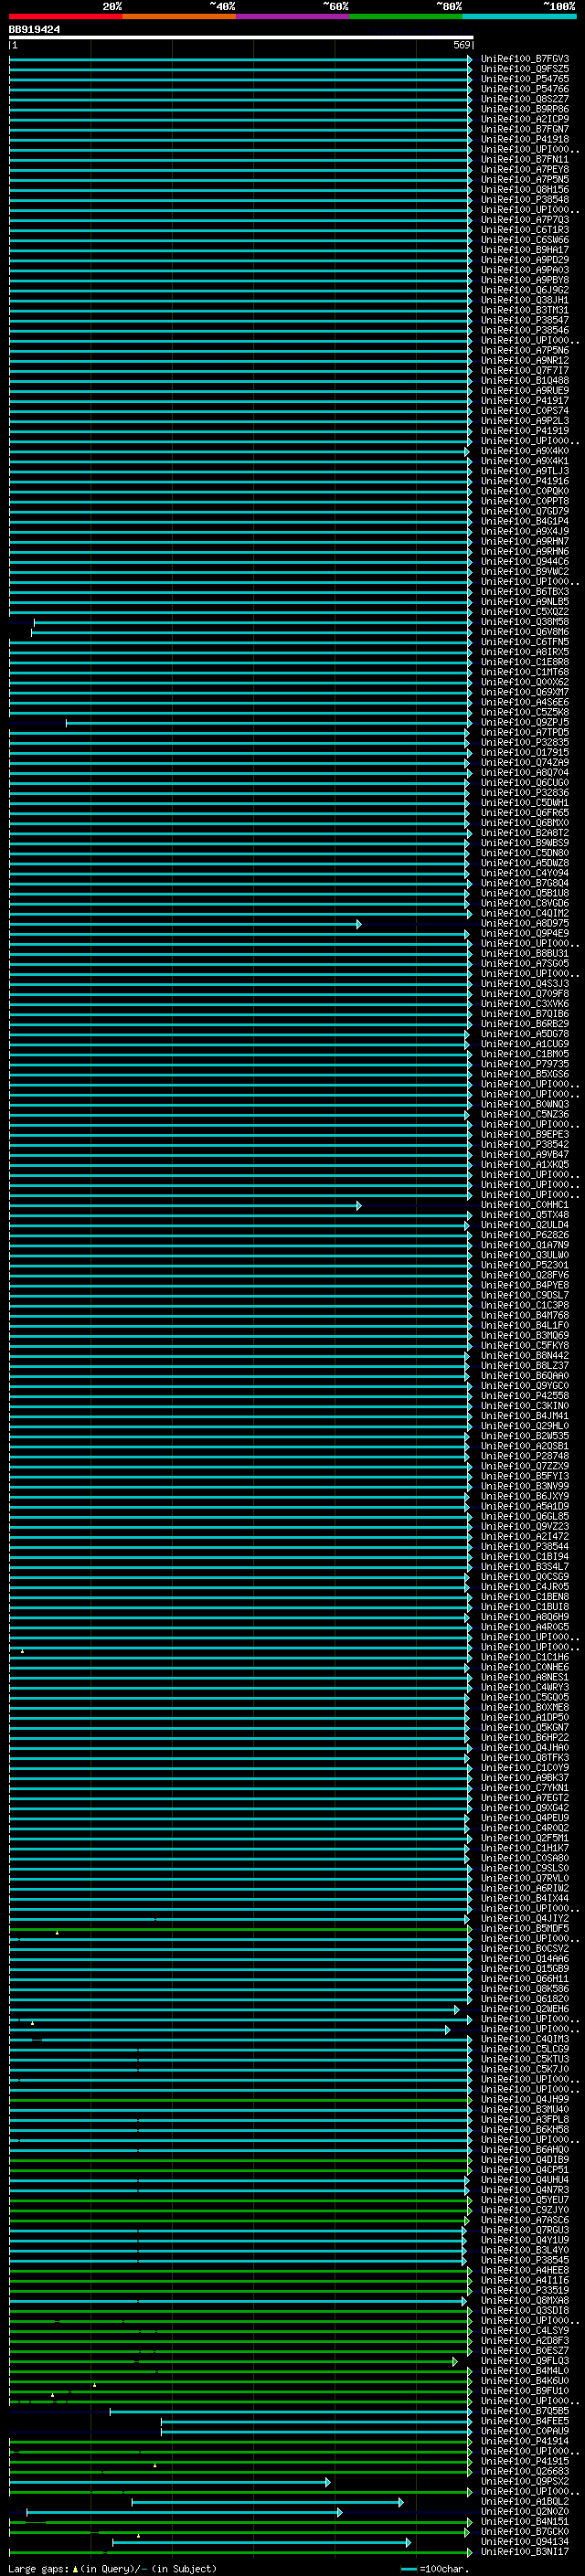585x2576 pixels.
Task: Click the UniRef100_A7PEY8 label
Action: [x=524, y=169]
